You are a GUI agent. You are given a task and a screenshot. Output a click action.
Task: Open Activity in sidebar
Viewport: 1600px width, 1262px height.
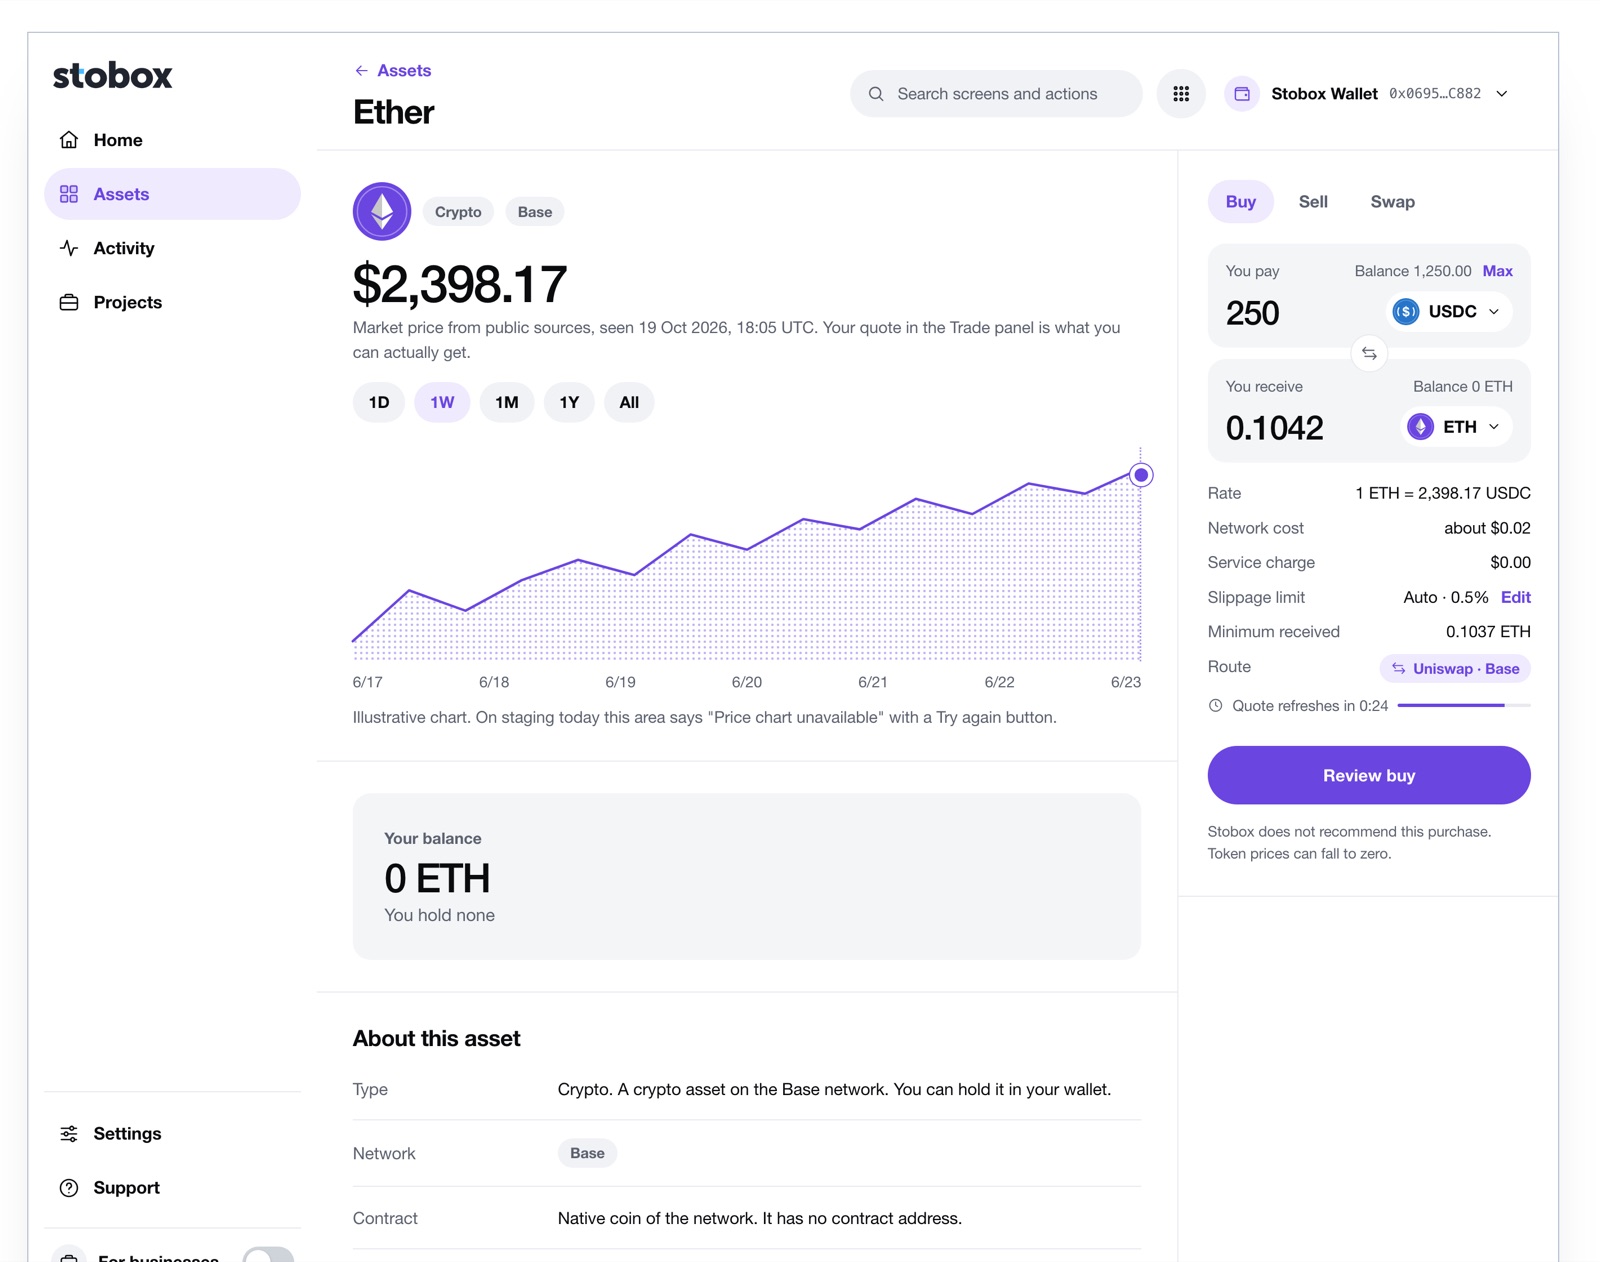[172, 248]
